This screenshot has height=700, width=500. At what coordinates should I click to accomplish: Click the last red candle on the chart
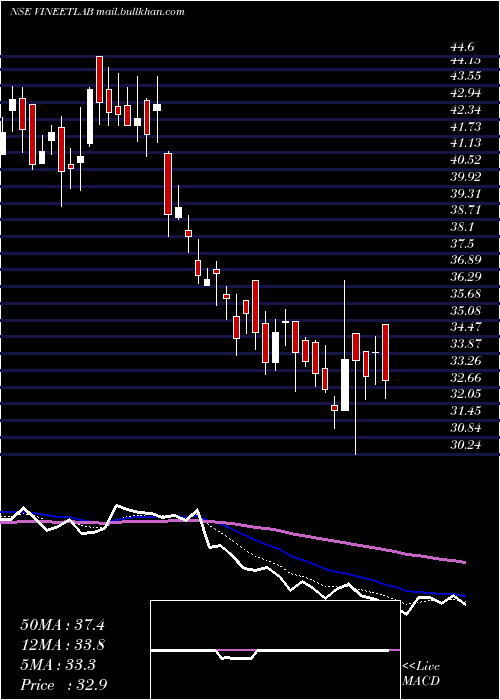[x=385, y=353]
